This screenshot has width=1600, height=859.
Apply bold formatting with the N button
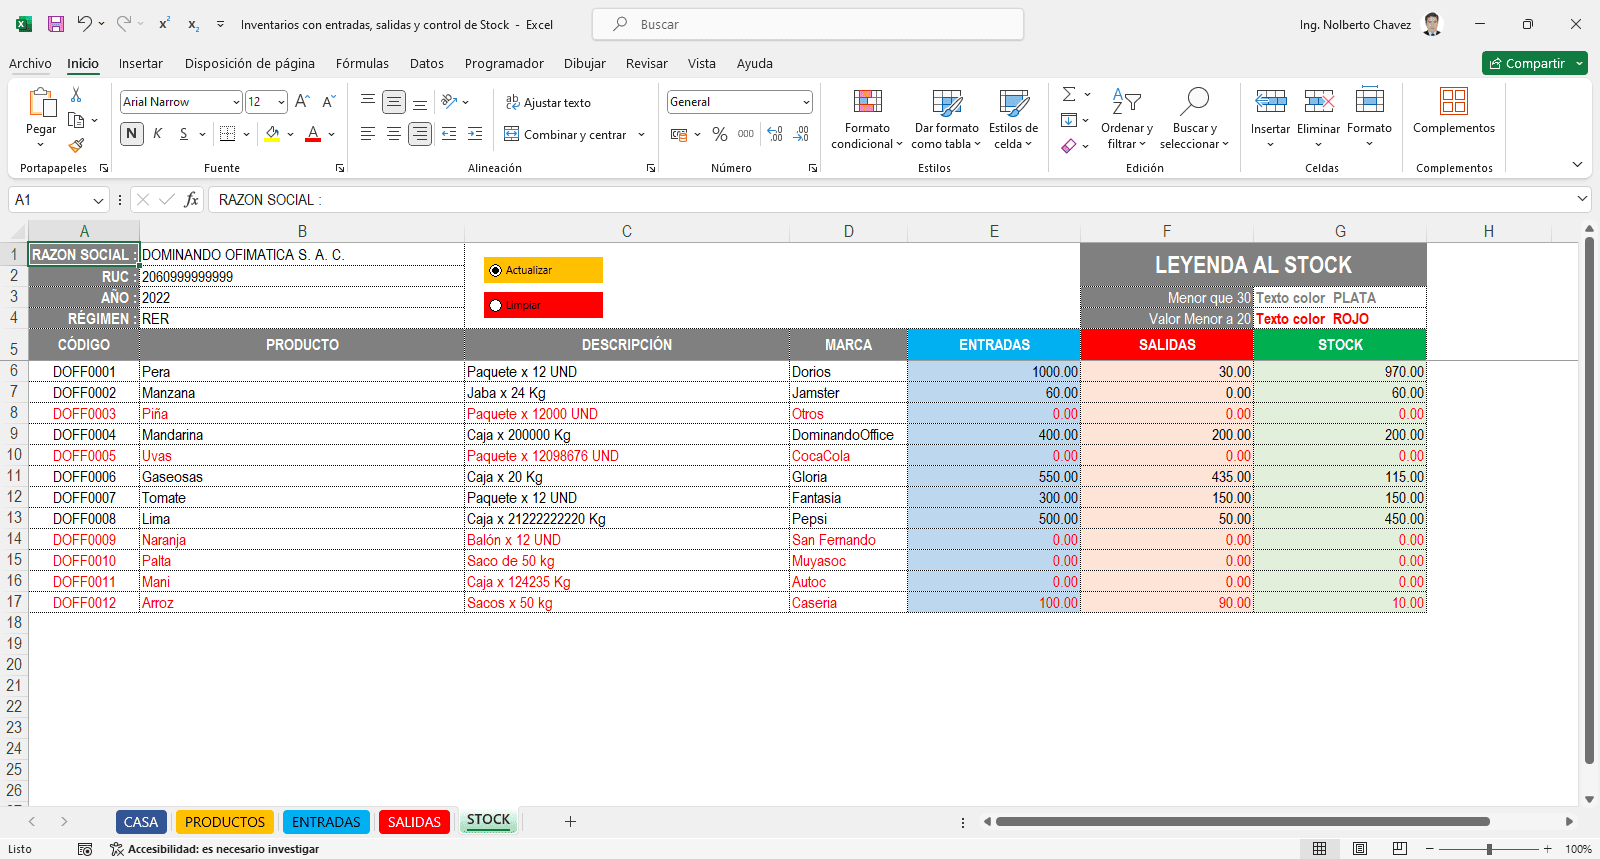131,134
